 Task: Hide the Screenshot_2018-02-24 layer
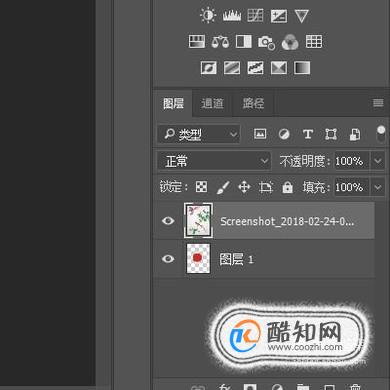168,220
